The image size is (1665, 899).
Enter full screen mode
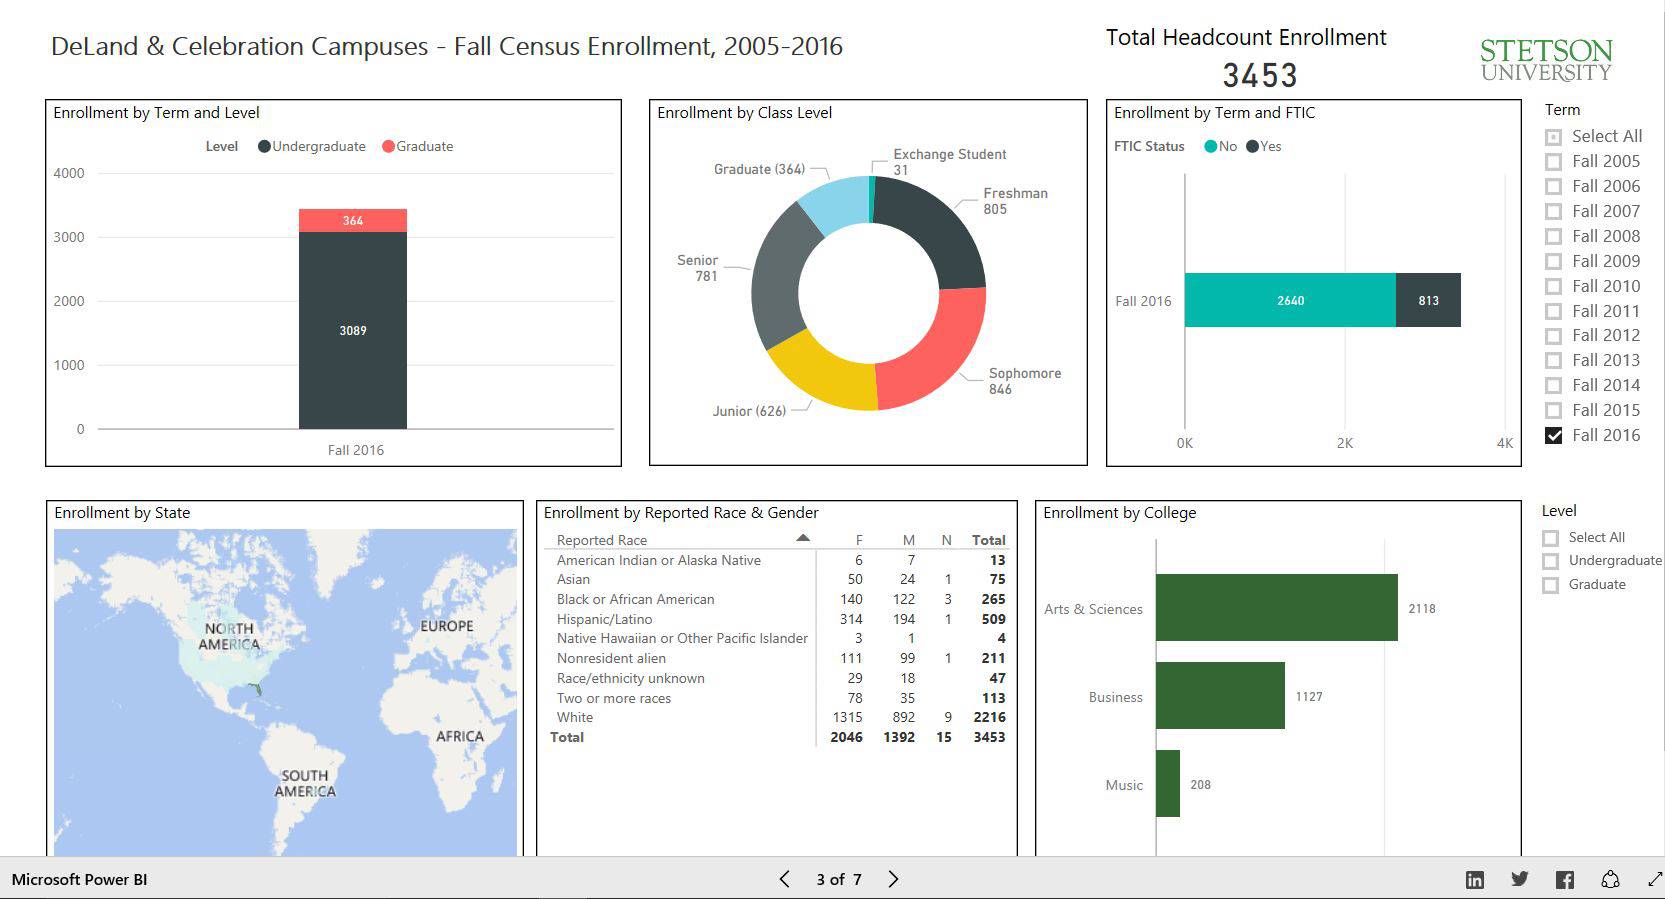click(x=1654, y=880)
